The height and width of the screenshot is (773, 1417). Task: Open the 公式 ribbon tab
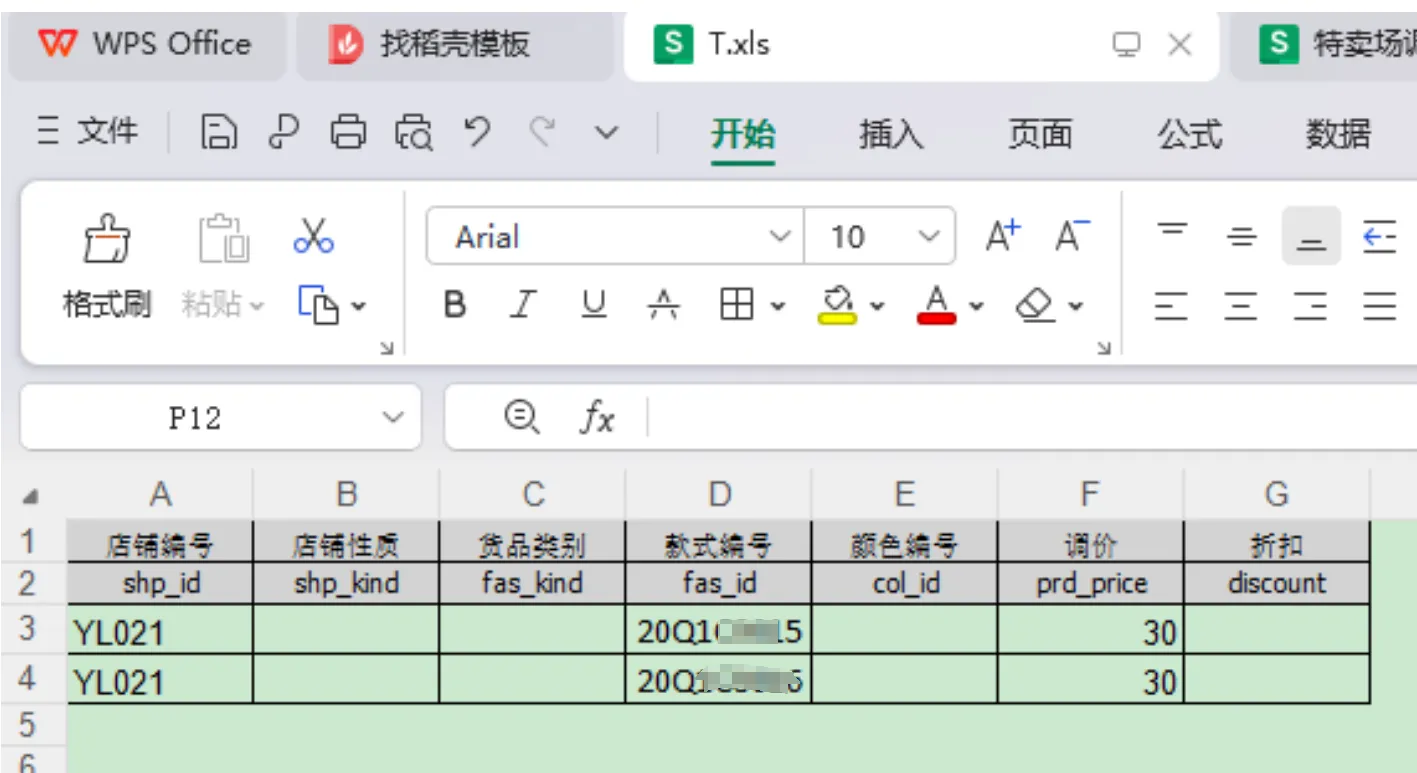click(x=1189, y=133)
